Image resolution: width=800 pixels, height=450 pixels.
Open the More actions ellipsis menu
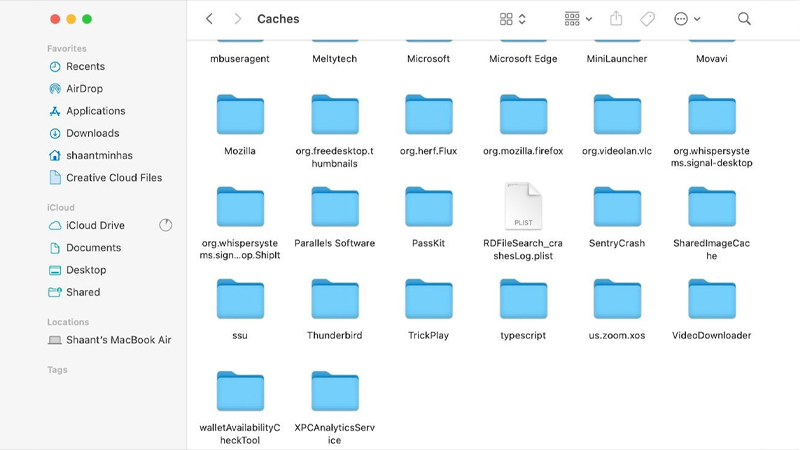point(687,19)
